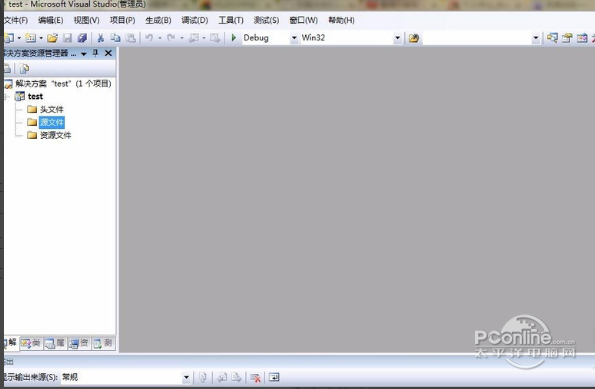595x389 pixels.
Task: Click Go to Previous Message icon in Output
Action: (x=222, y=377)
